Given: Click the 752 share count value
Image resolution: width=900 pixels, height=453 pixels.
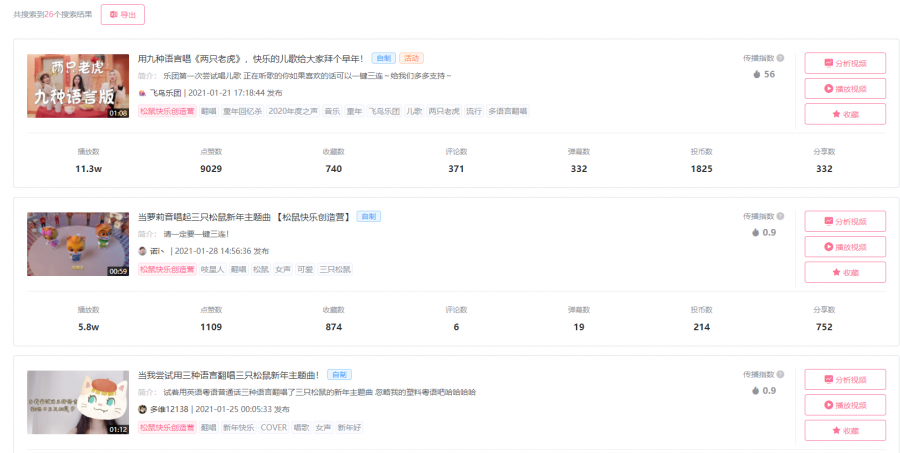Looking at the screenshot, I should 824,327.
